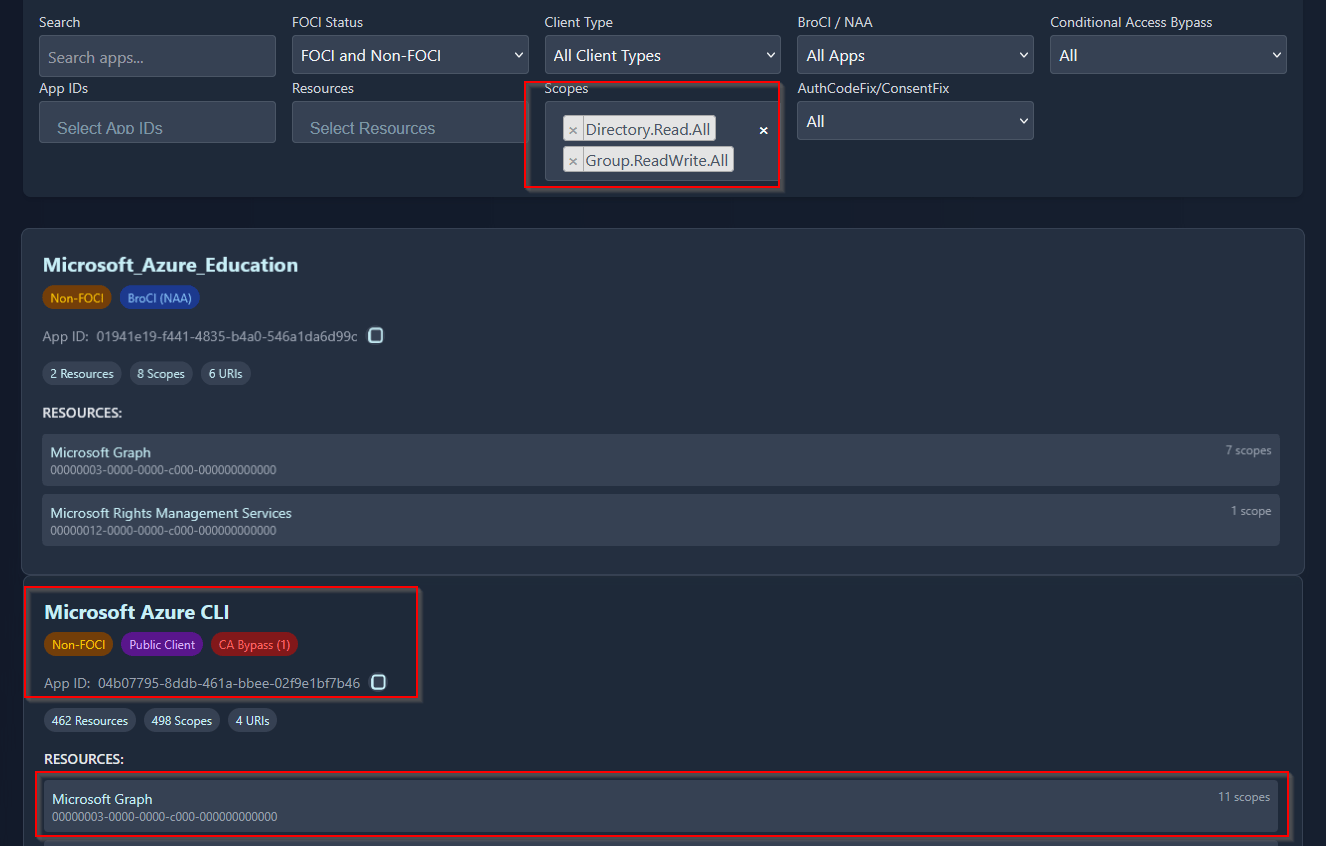Open the Client Type dropdown

662,56
